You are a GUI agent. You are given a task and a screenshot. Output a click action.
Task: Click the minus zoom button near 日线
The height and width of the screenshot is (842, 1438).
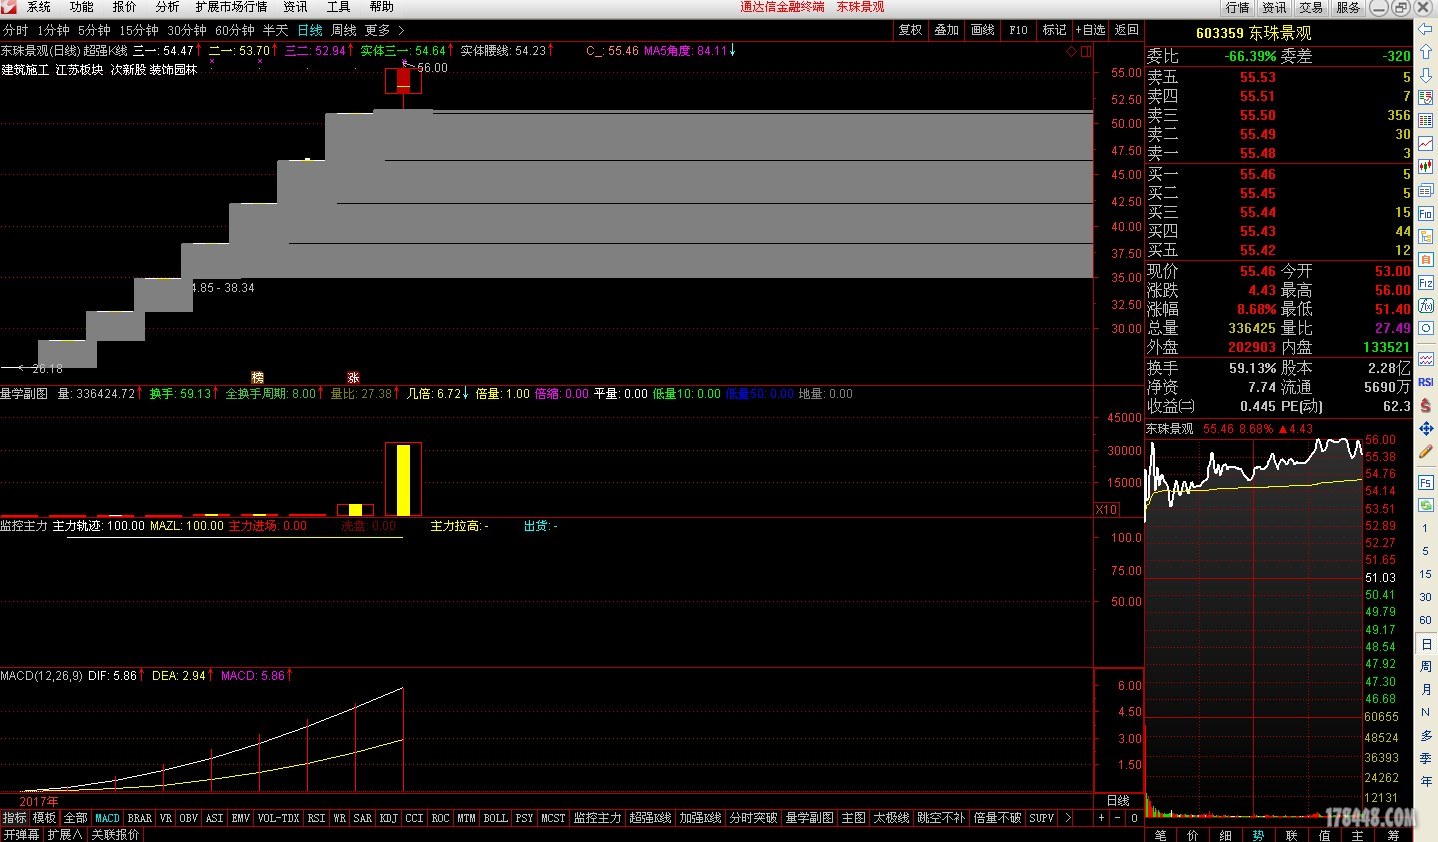click(1118, 818)
